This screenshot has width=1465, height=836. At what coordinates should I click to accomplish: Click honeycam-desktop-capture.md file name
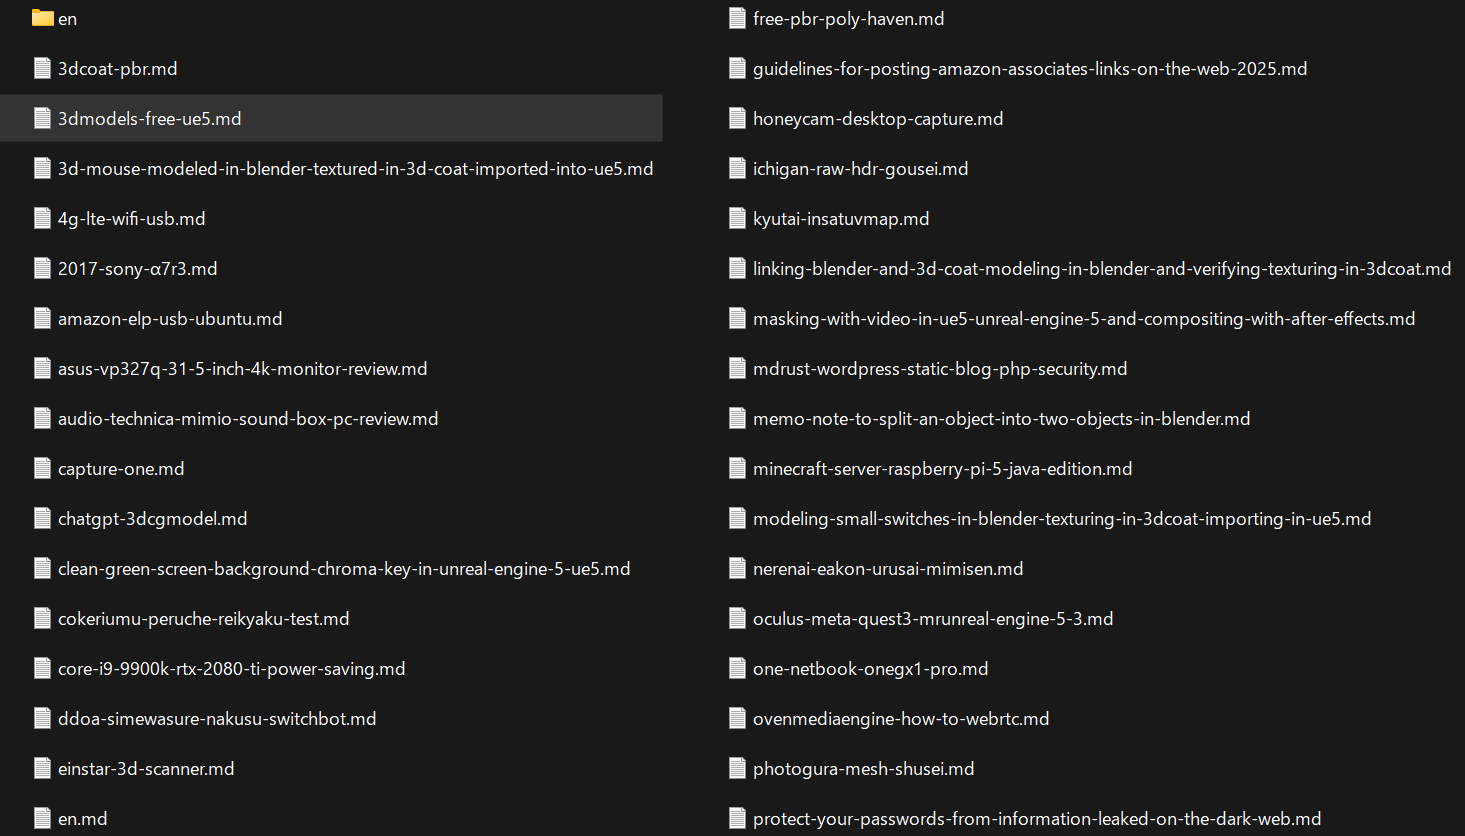pyautogui.click(x=878, y=118)
